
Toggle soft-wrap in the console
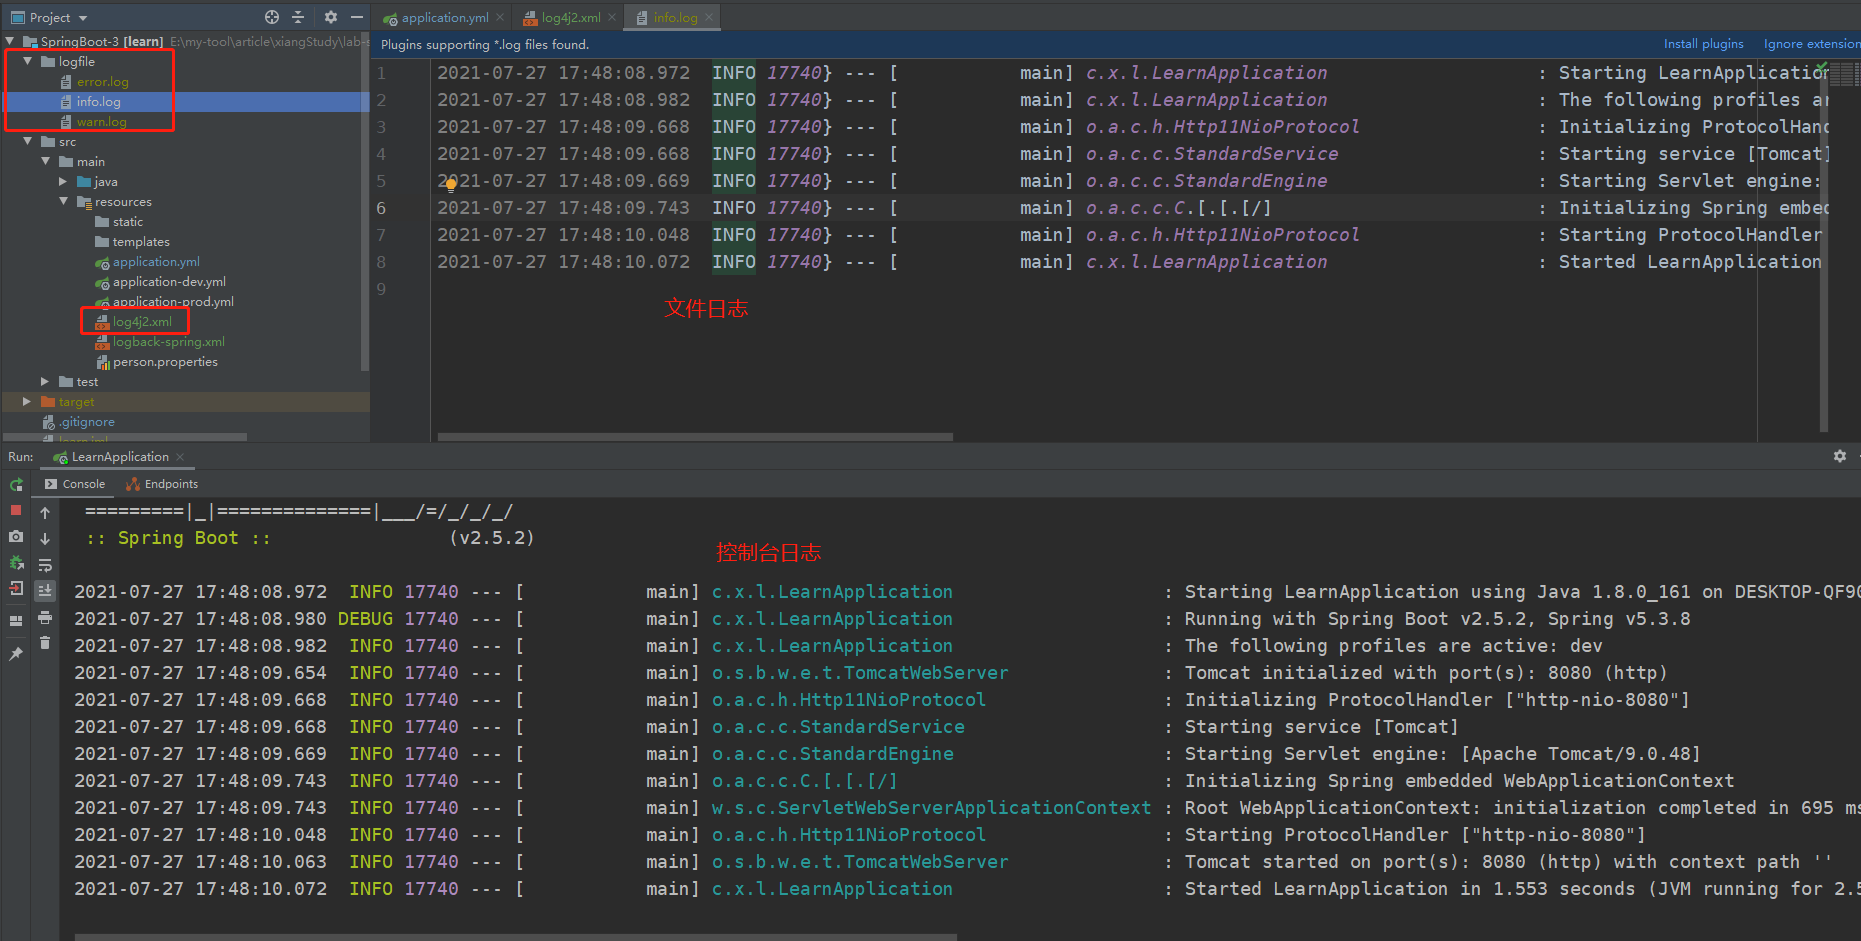pyautogui.click(x=45, y=565)
